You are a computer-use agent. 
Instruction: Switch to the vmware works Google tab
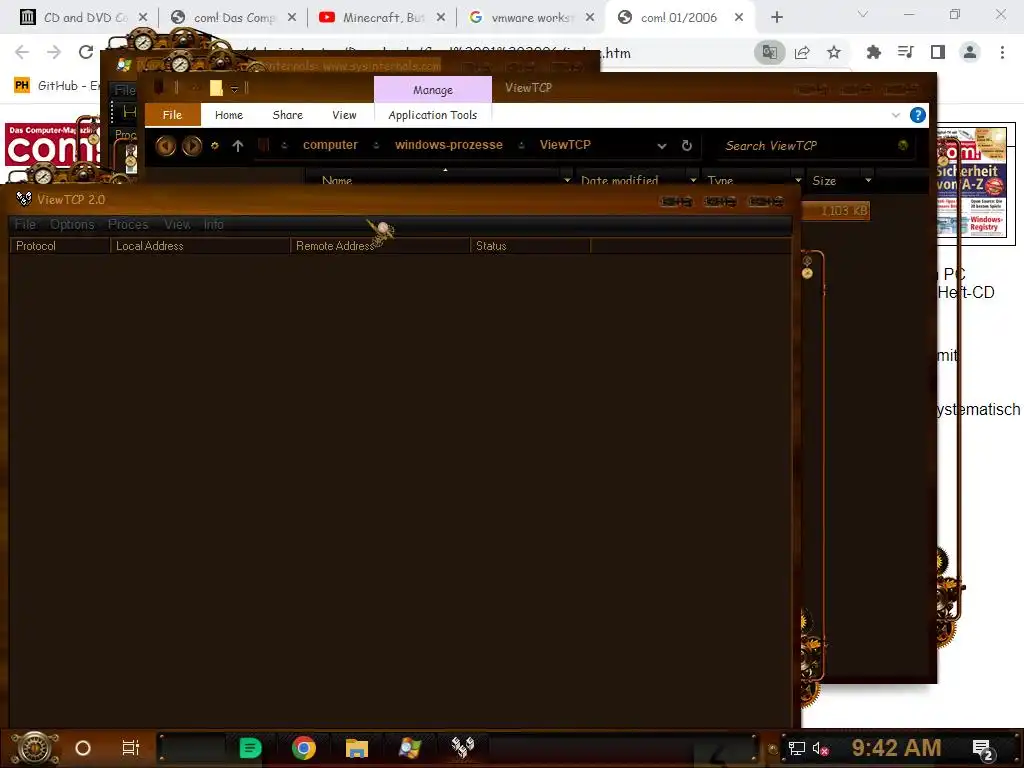point(532,18)
